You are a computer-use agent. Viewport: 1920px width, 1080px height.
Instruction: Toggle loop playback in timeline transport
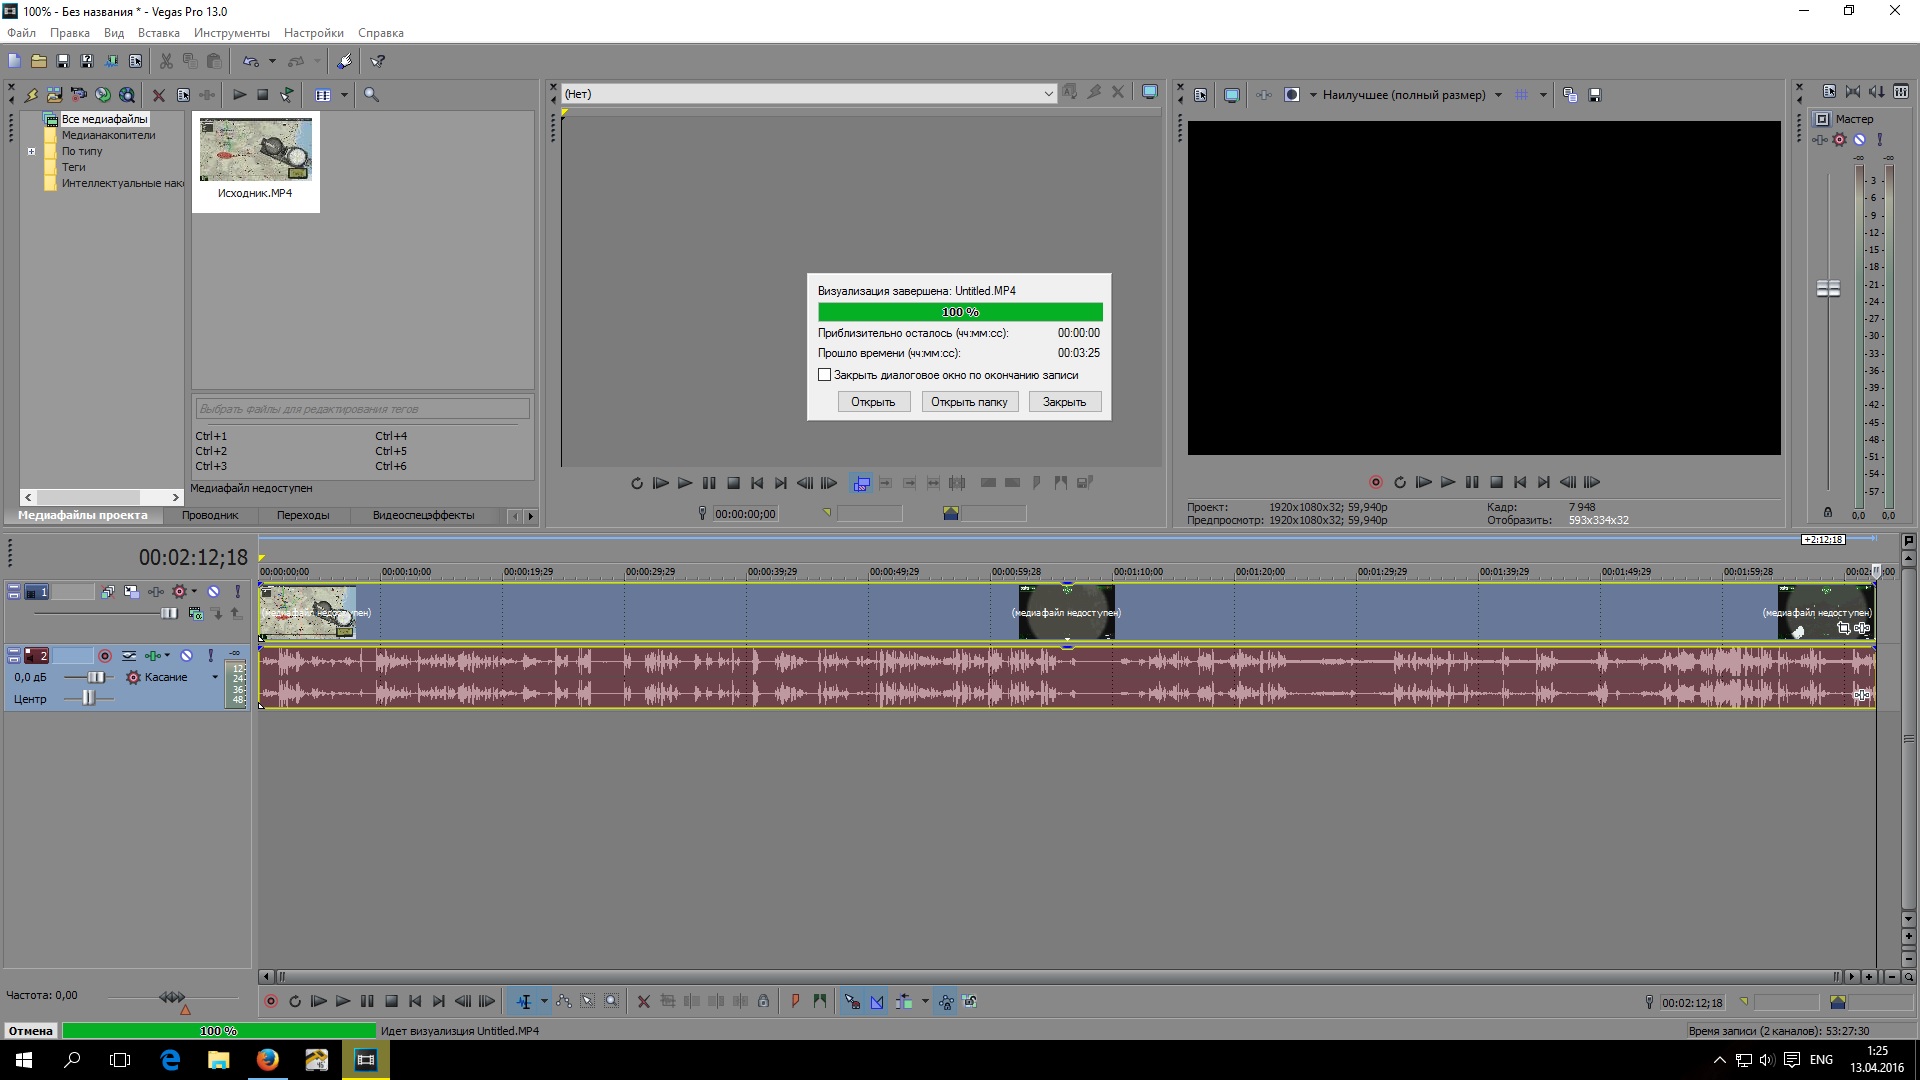295,1001
